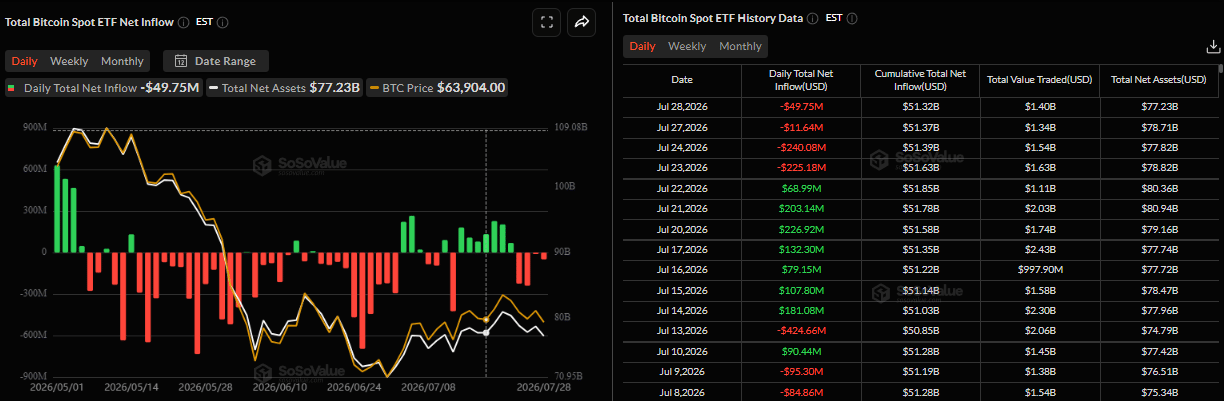Click info icon beside Net Inflow title

182,22
